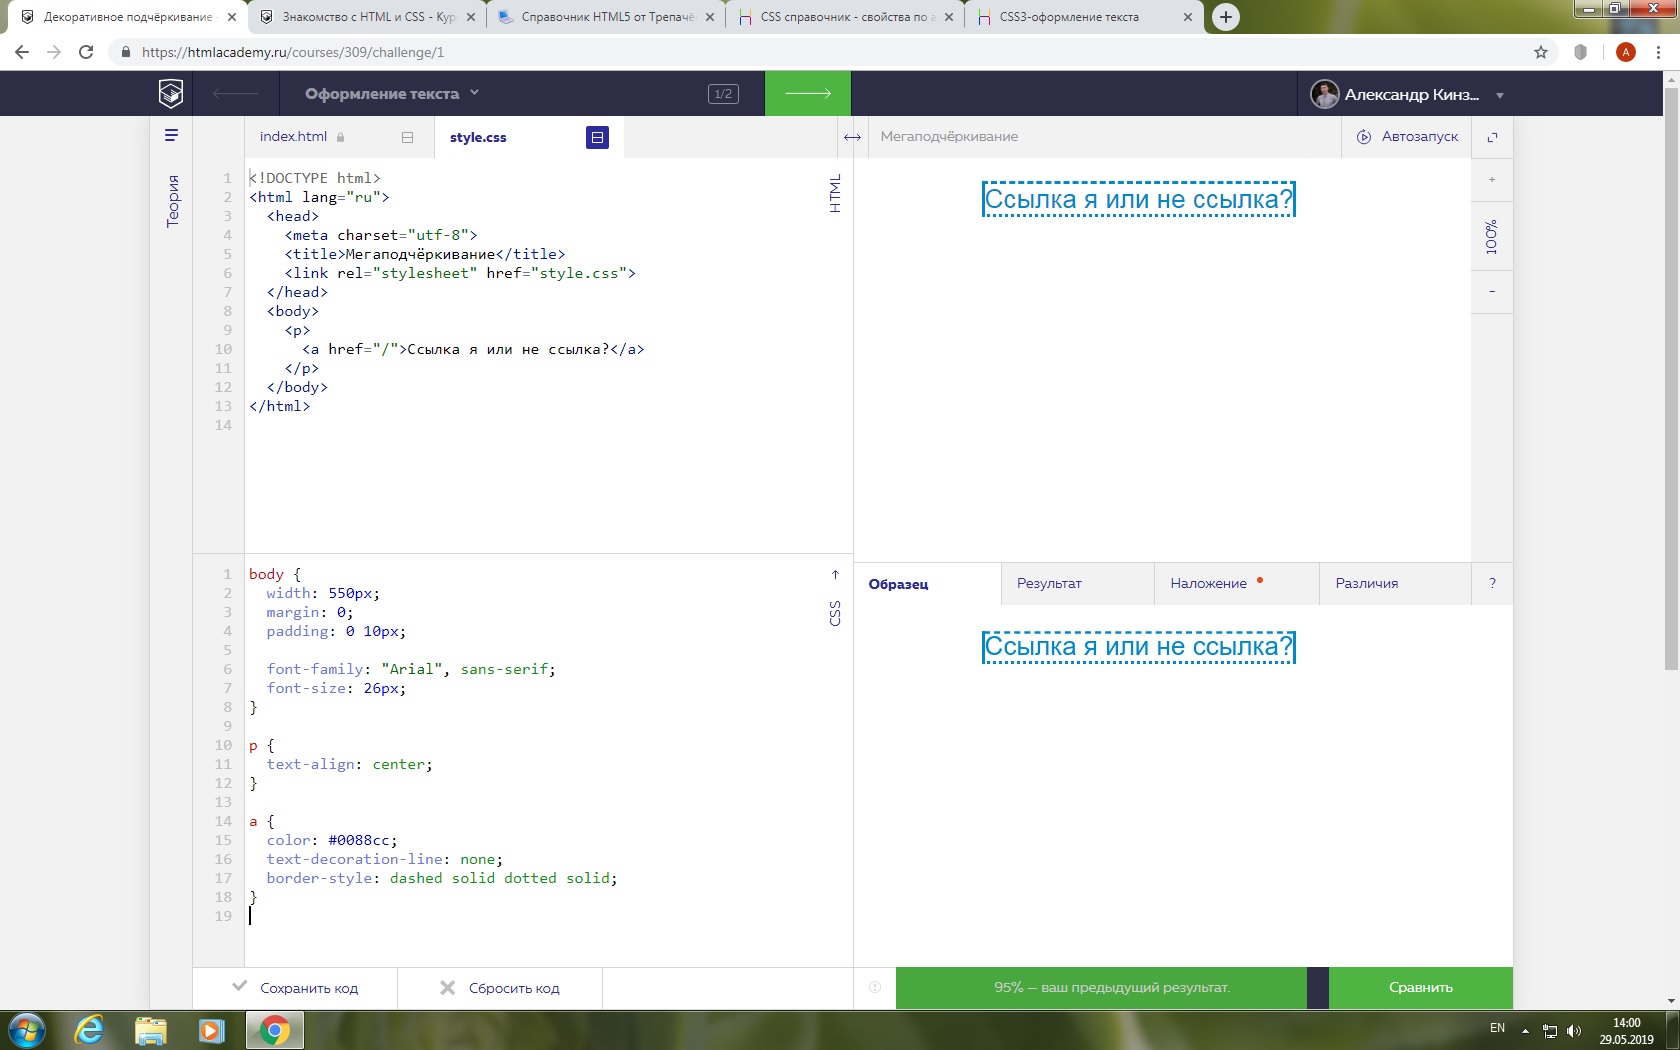This screenshot has width=1680, height=1050.
Task: Click the HTML Academy shield logo
Action: [x=171, y=93]
